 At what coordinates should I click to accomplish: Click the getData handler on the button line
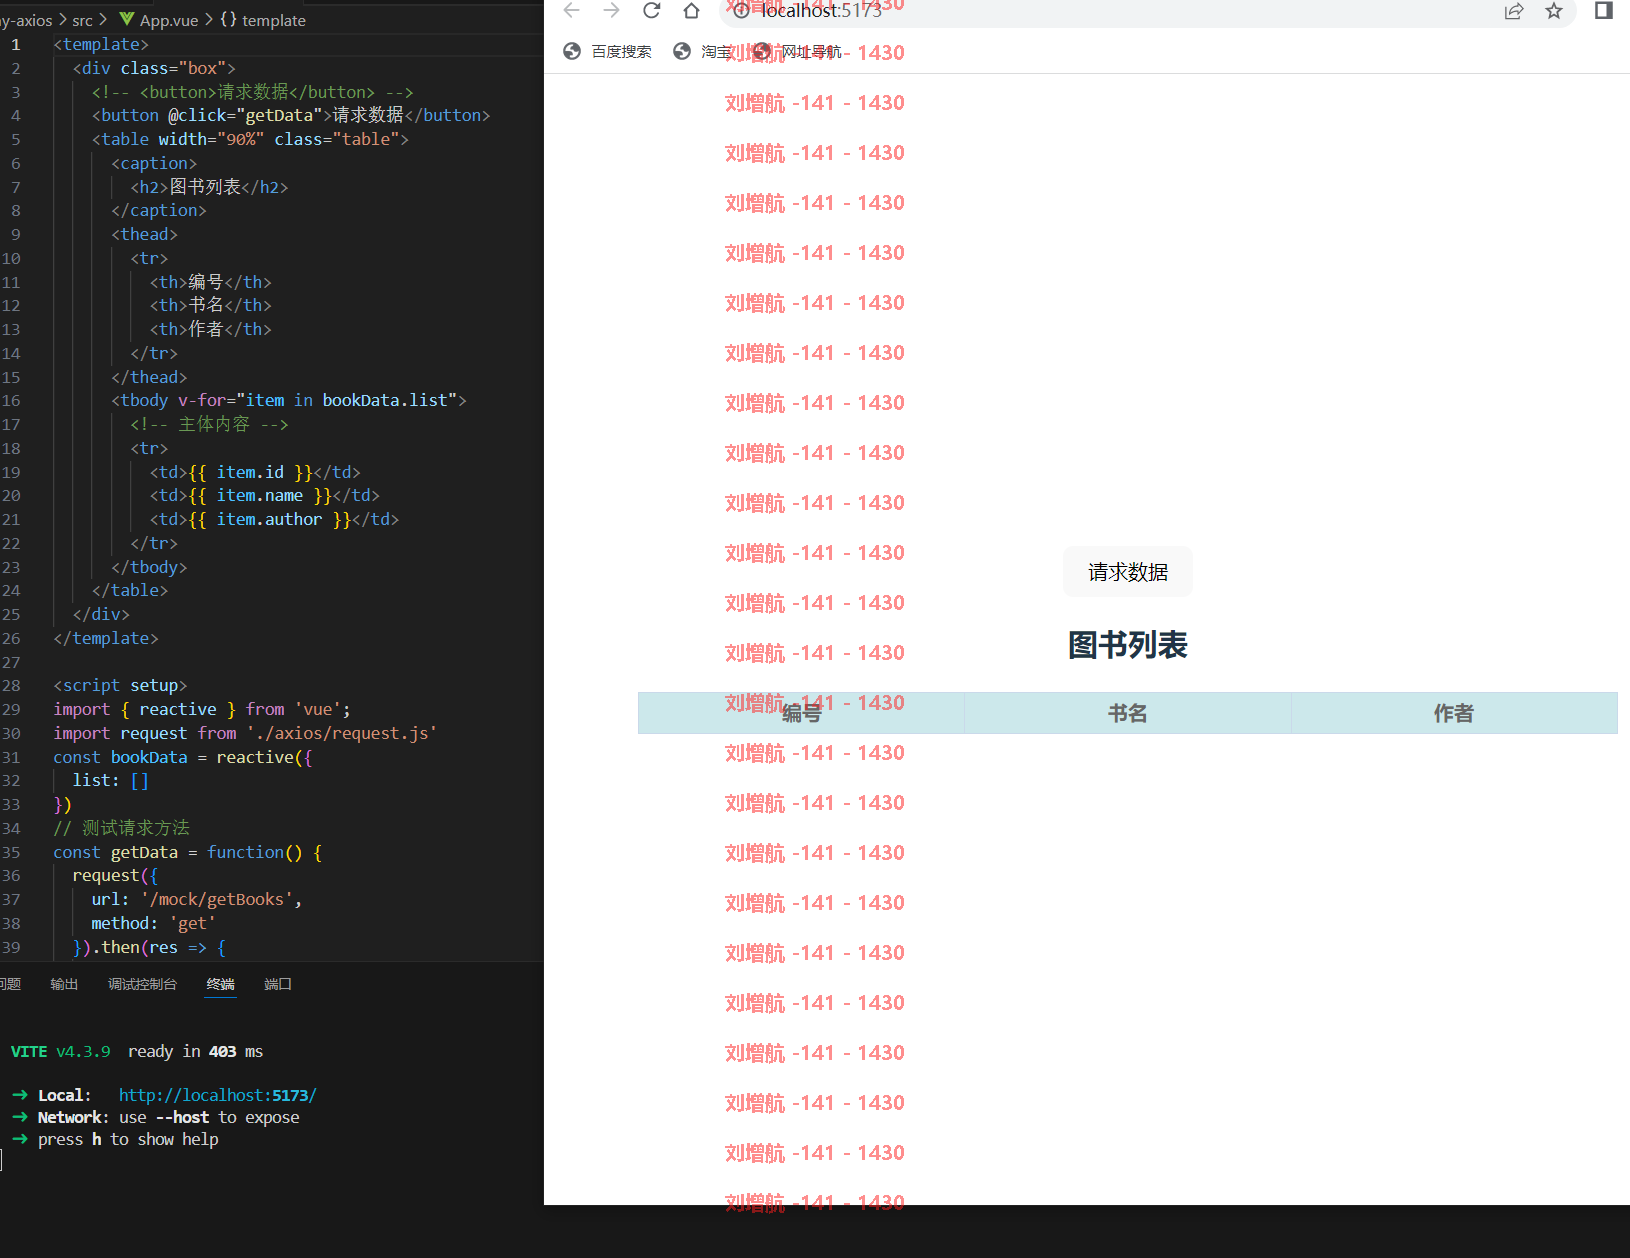279,115
